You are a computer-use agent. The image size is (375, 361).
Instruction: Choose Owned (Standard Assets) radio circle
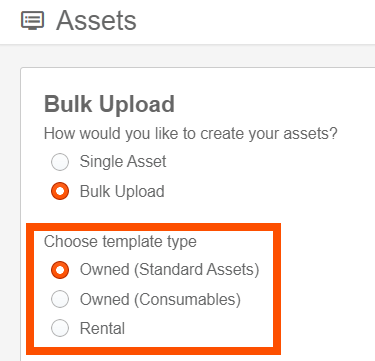pyautogui.click(x=60, y=270)
